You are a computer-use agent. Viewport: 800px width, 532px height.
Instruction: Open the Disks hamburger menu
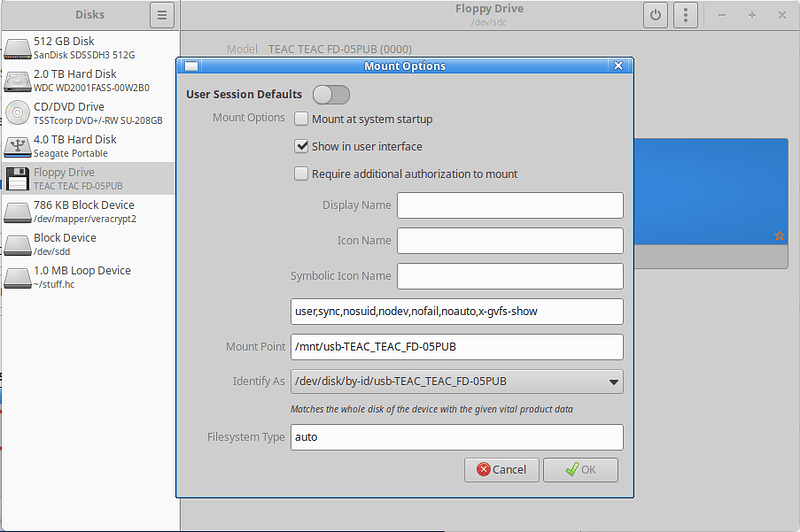(x=162, y=15)
